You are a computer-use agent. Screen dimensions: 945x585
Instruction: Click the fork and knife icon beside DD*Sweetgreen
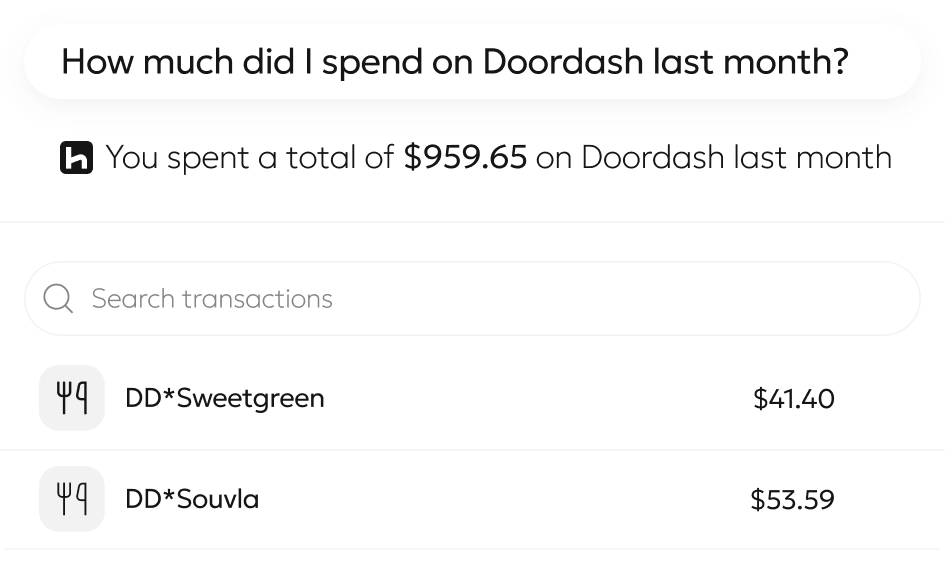[72, 398]
